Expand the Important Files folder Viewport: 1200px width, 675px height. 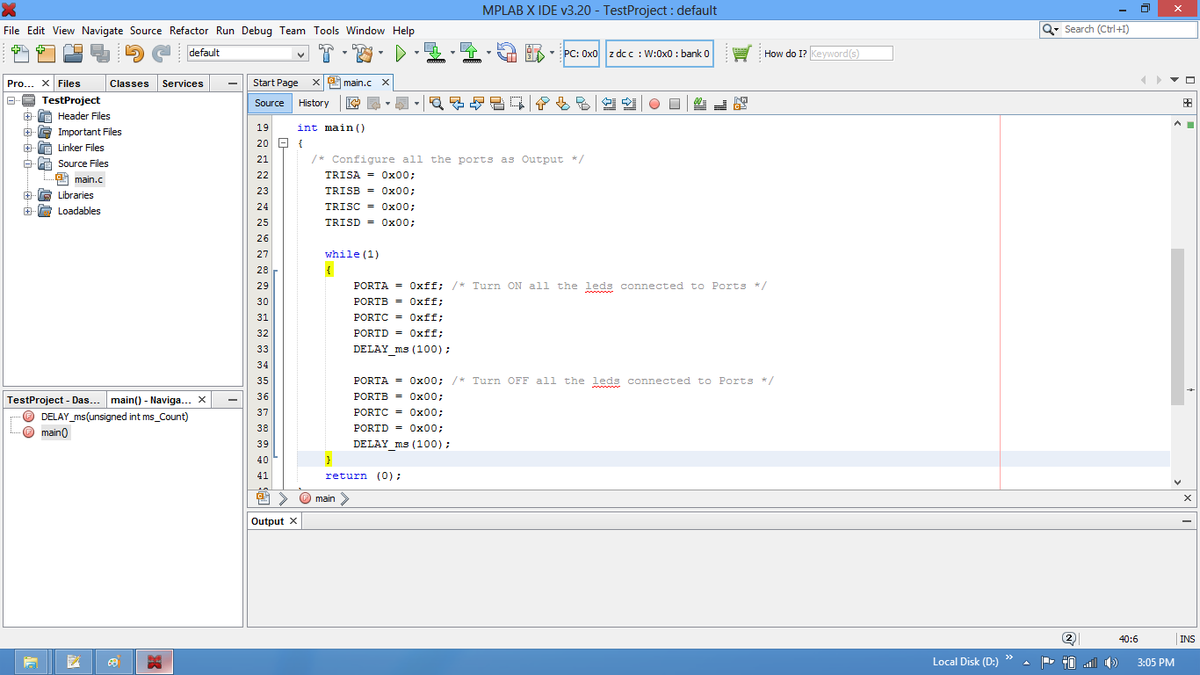[x=29, y=132]
